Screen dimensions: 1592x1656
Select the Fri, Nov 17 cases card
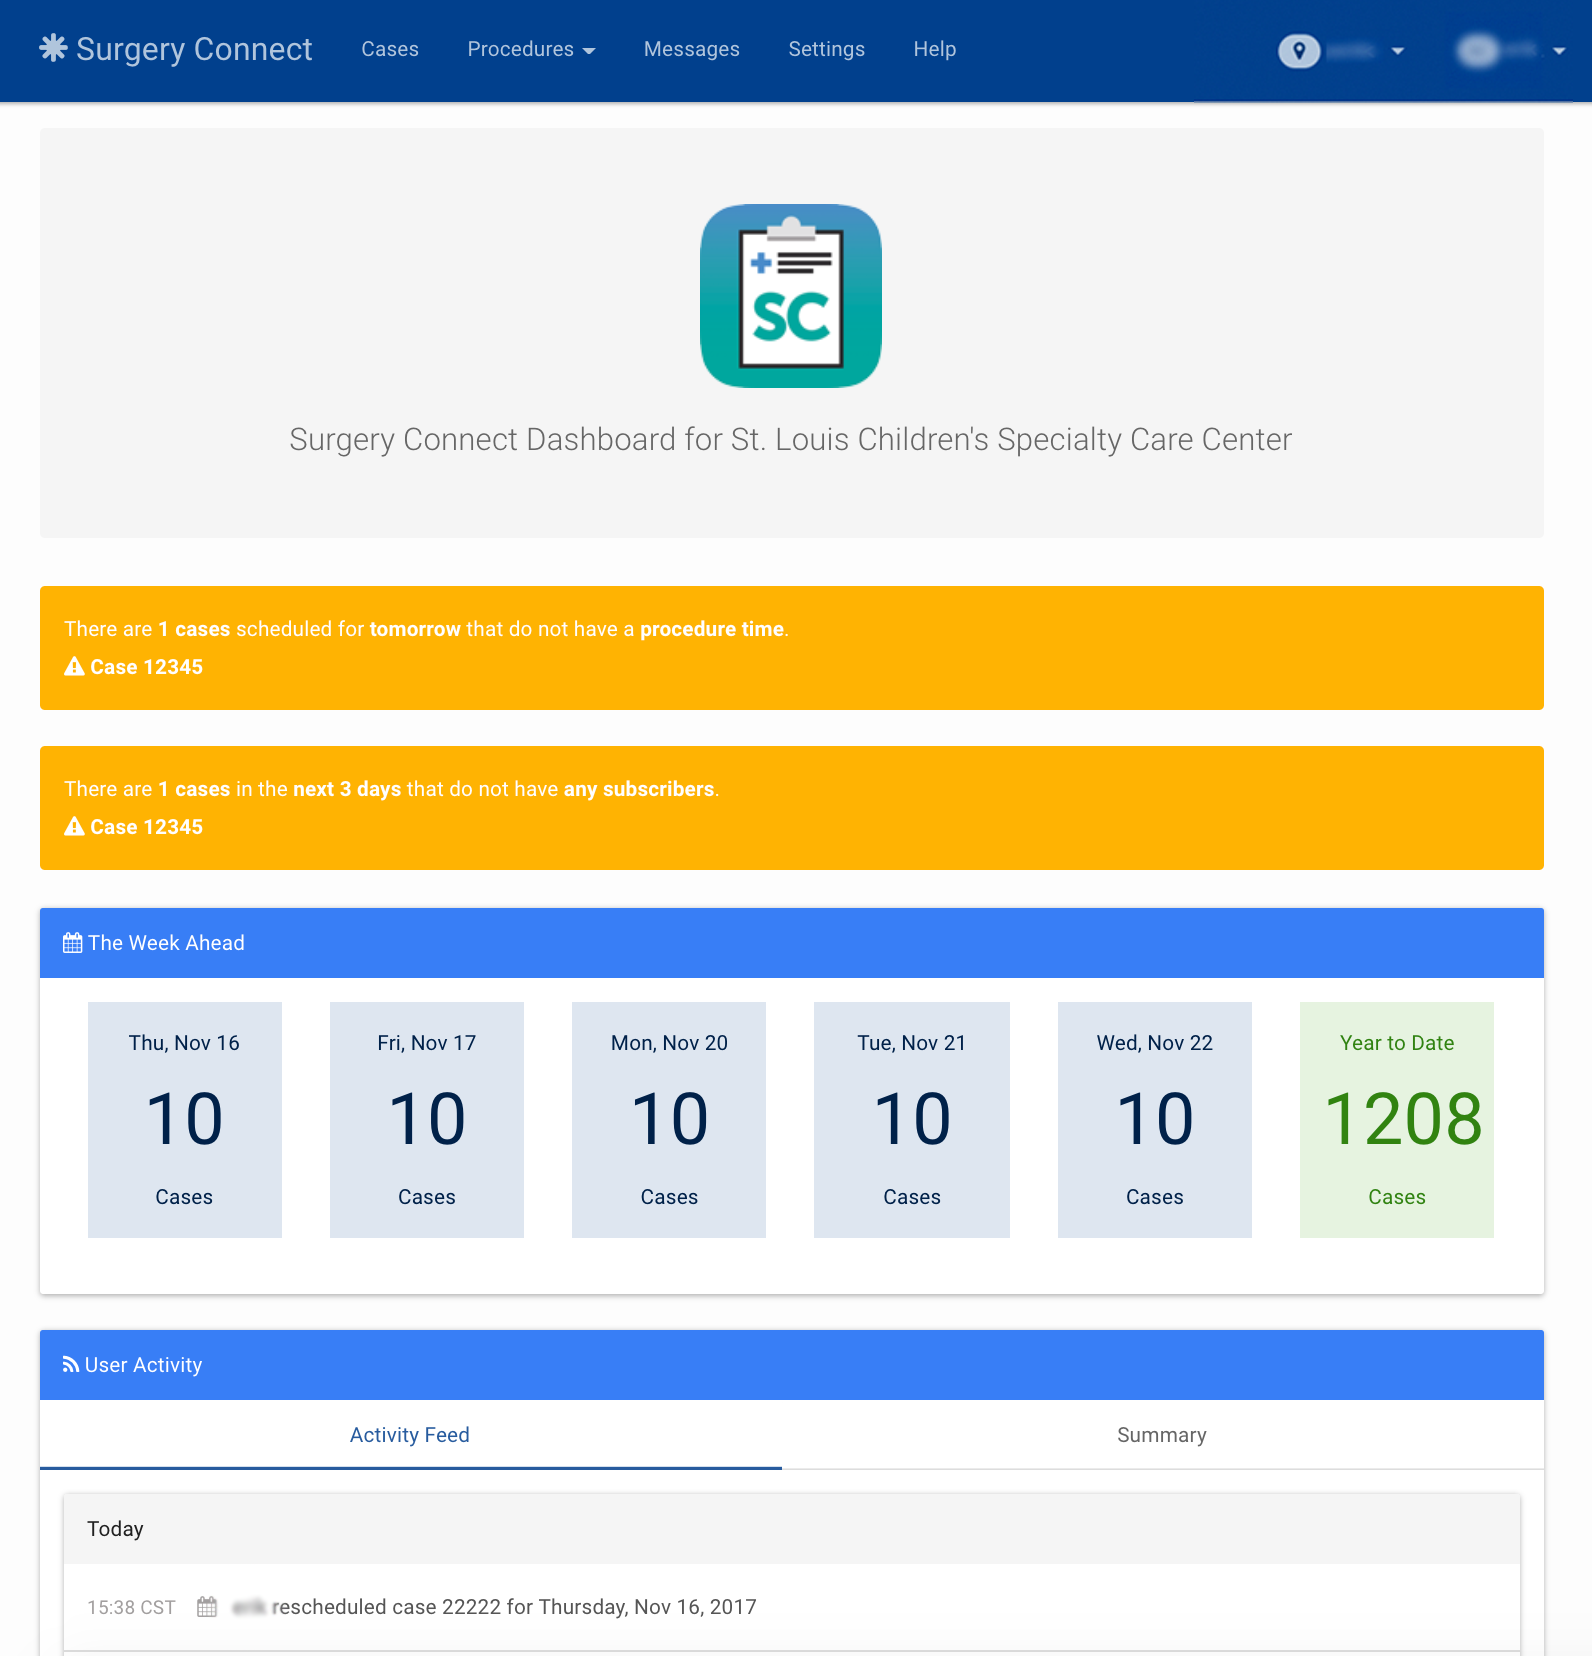pos(427,1120)
